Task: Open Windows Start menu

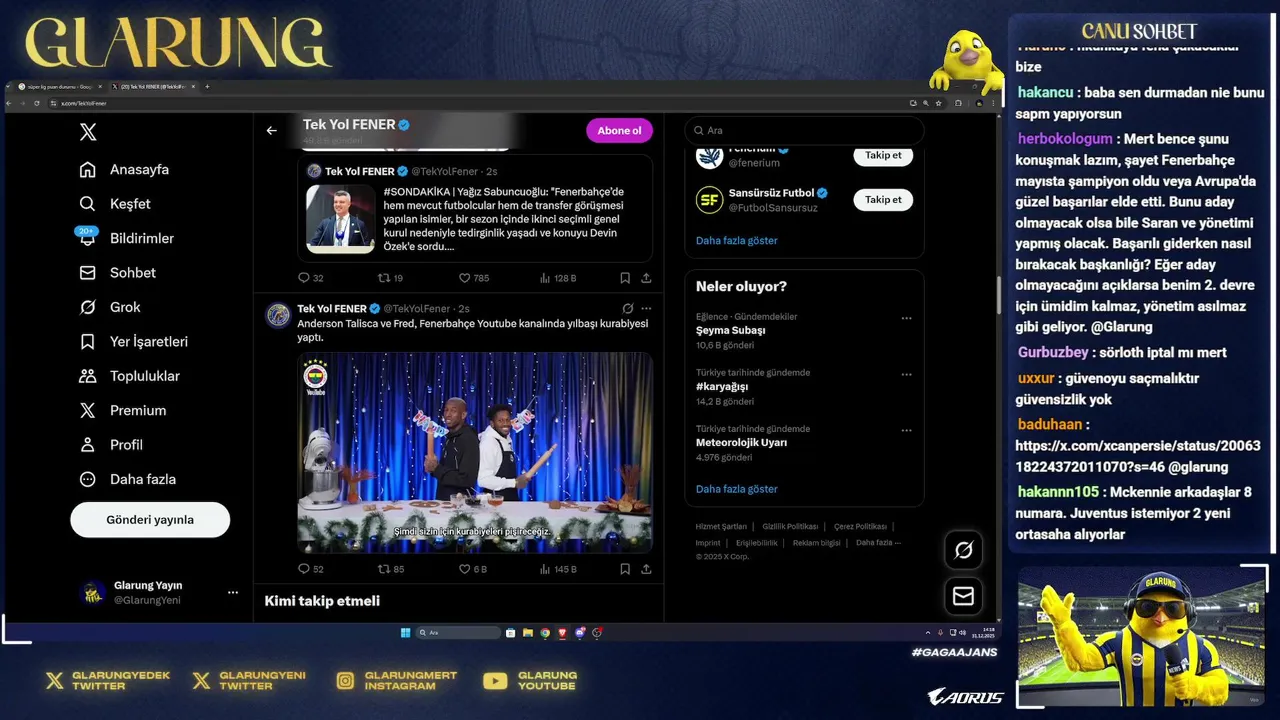Action: pos(405,633)
